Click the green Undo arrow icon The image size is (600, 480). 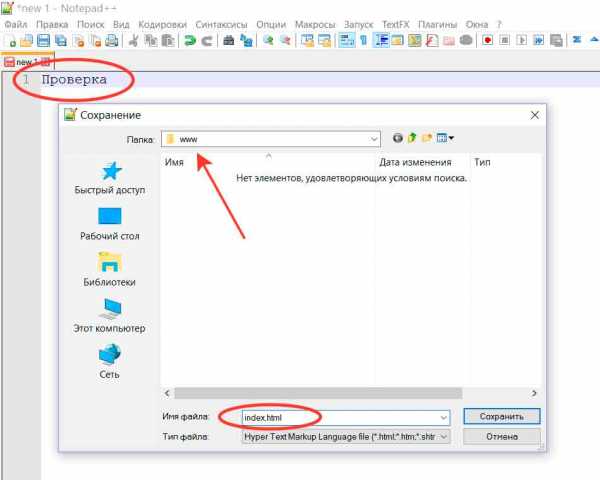(190, 41)
